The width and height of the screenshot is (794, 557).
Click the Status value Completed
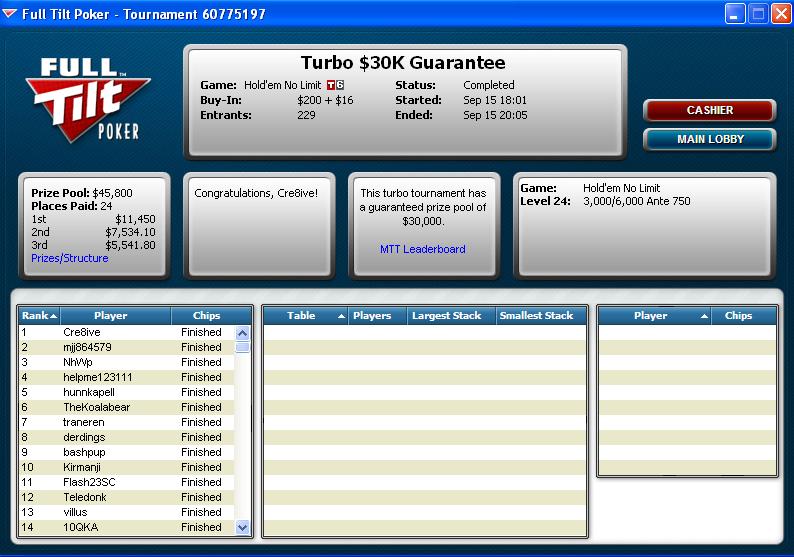(x=489, y=85)
